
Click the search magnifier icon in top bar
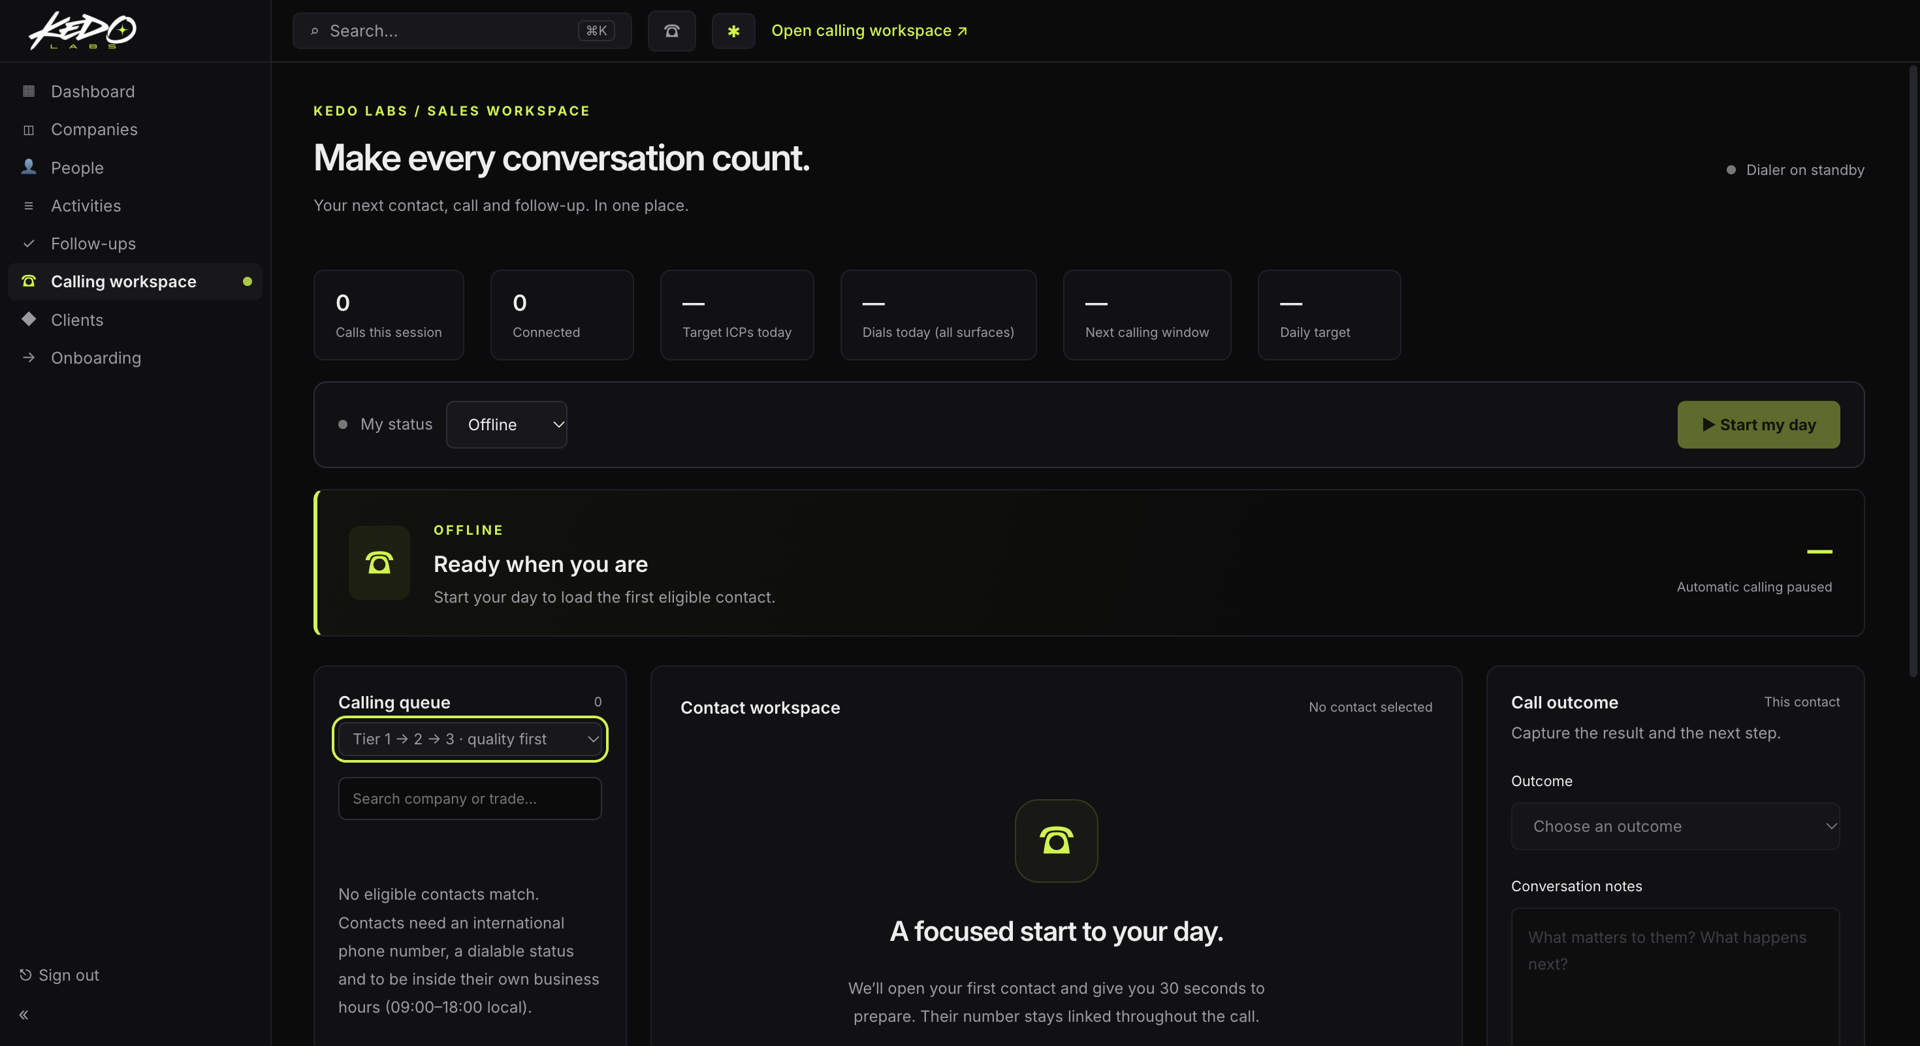(314, 31)
